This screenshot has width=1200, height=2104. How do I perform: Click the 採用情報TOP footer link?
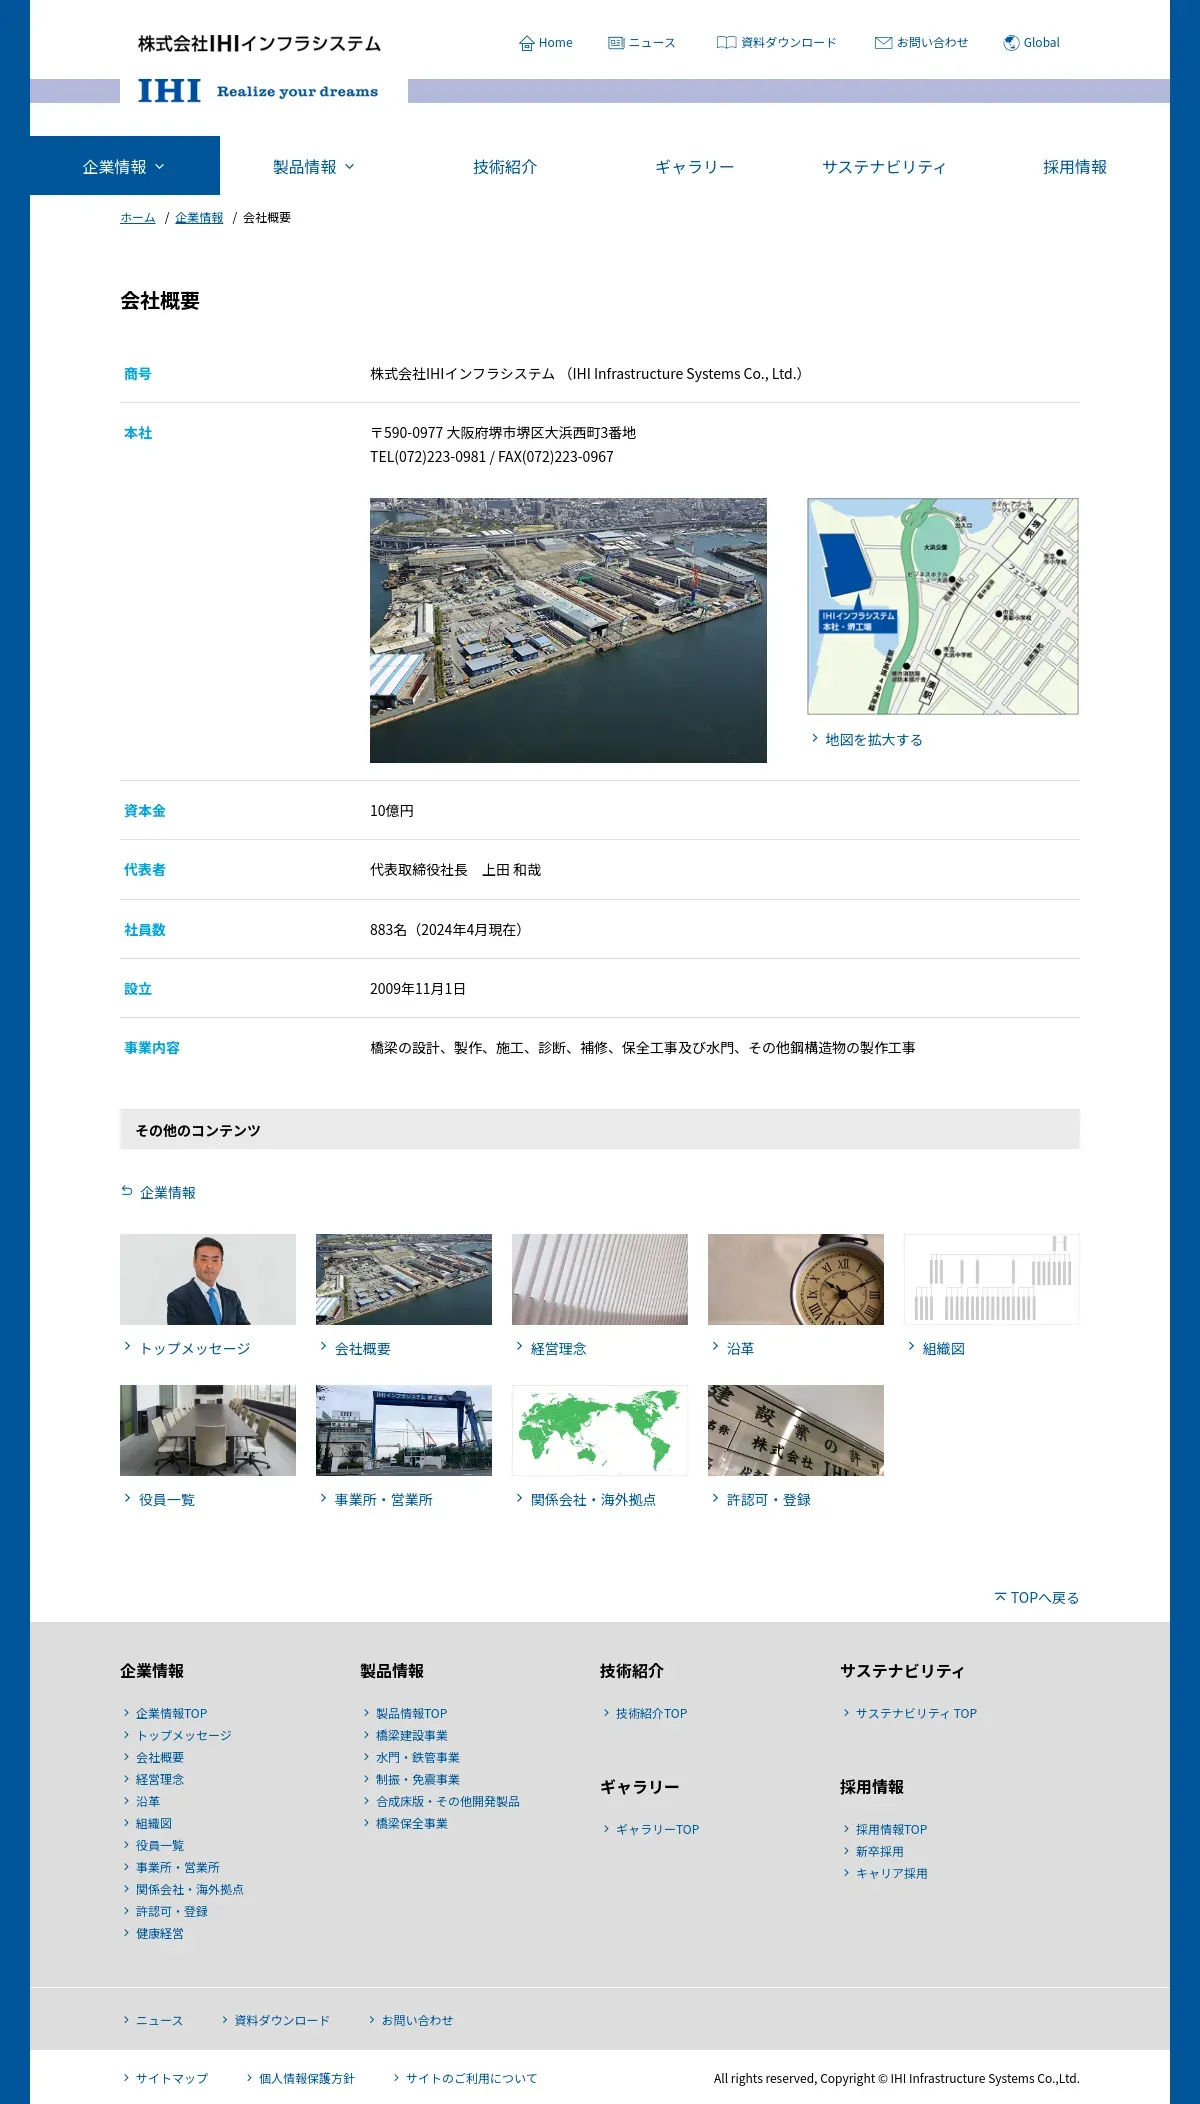(x=891, y=1829)
